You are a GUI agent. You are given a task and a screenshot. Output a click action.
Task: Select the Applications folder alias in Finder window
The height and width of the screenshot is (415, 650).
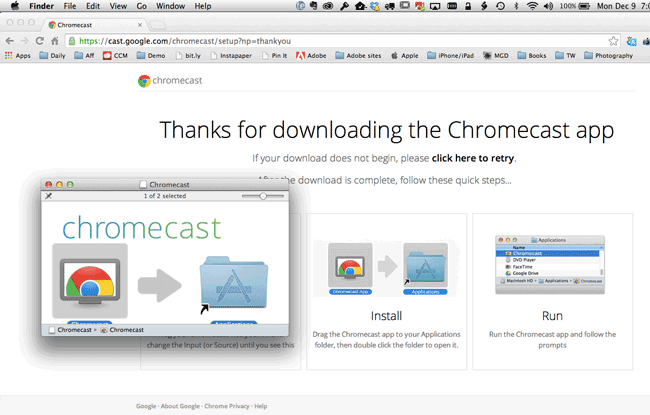(x=234, y=283)
